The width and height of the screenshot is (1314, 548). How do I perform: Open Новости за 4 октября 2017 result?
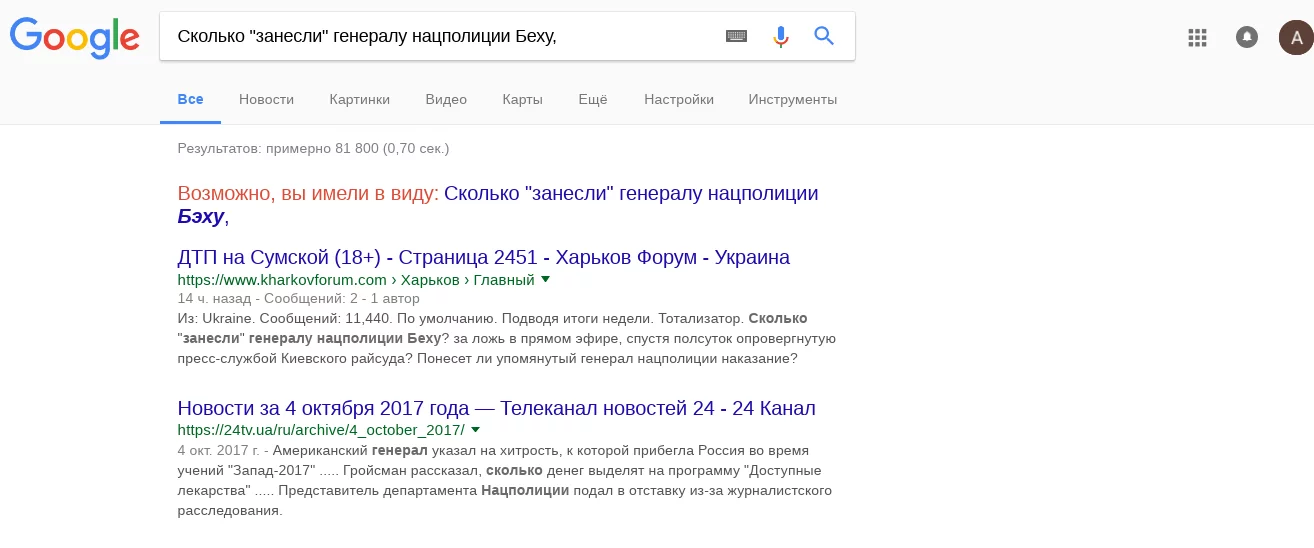496,408
